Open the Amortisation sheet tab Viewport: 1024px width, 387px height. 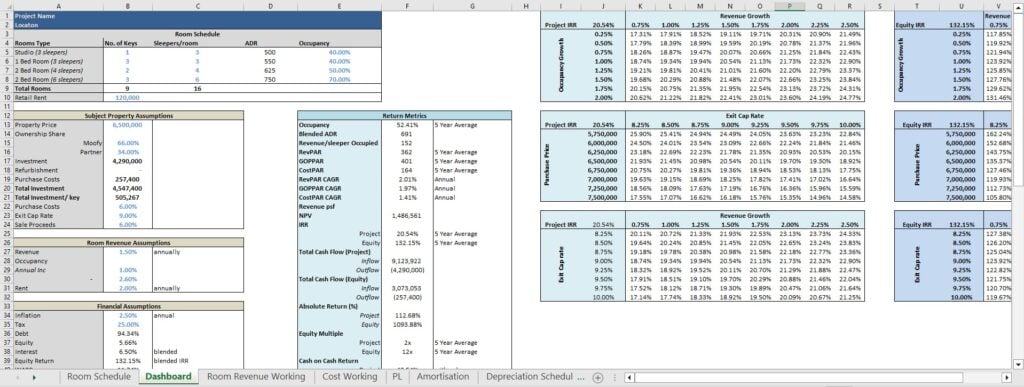443,377
